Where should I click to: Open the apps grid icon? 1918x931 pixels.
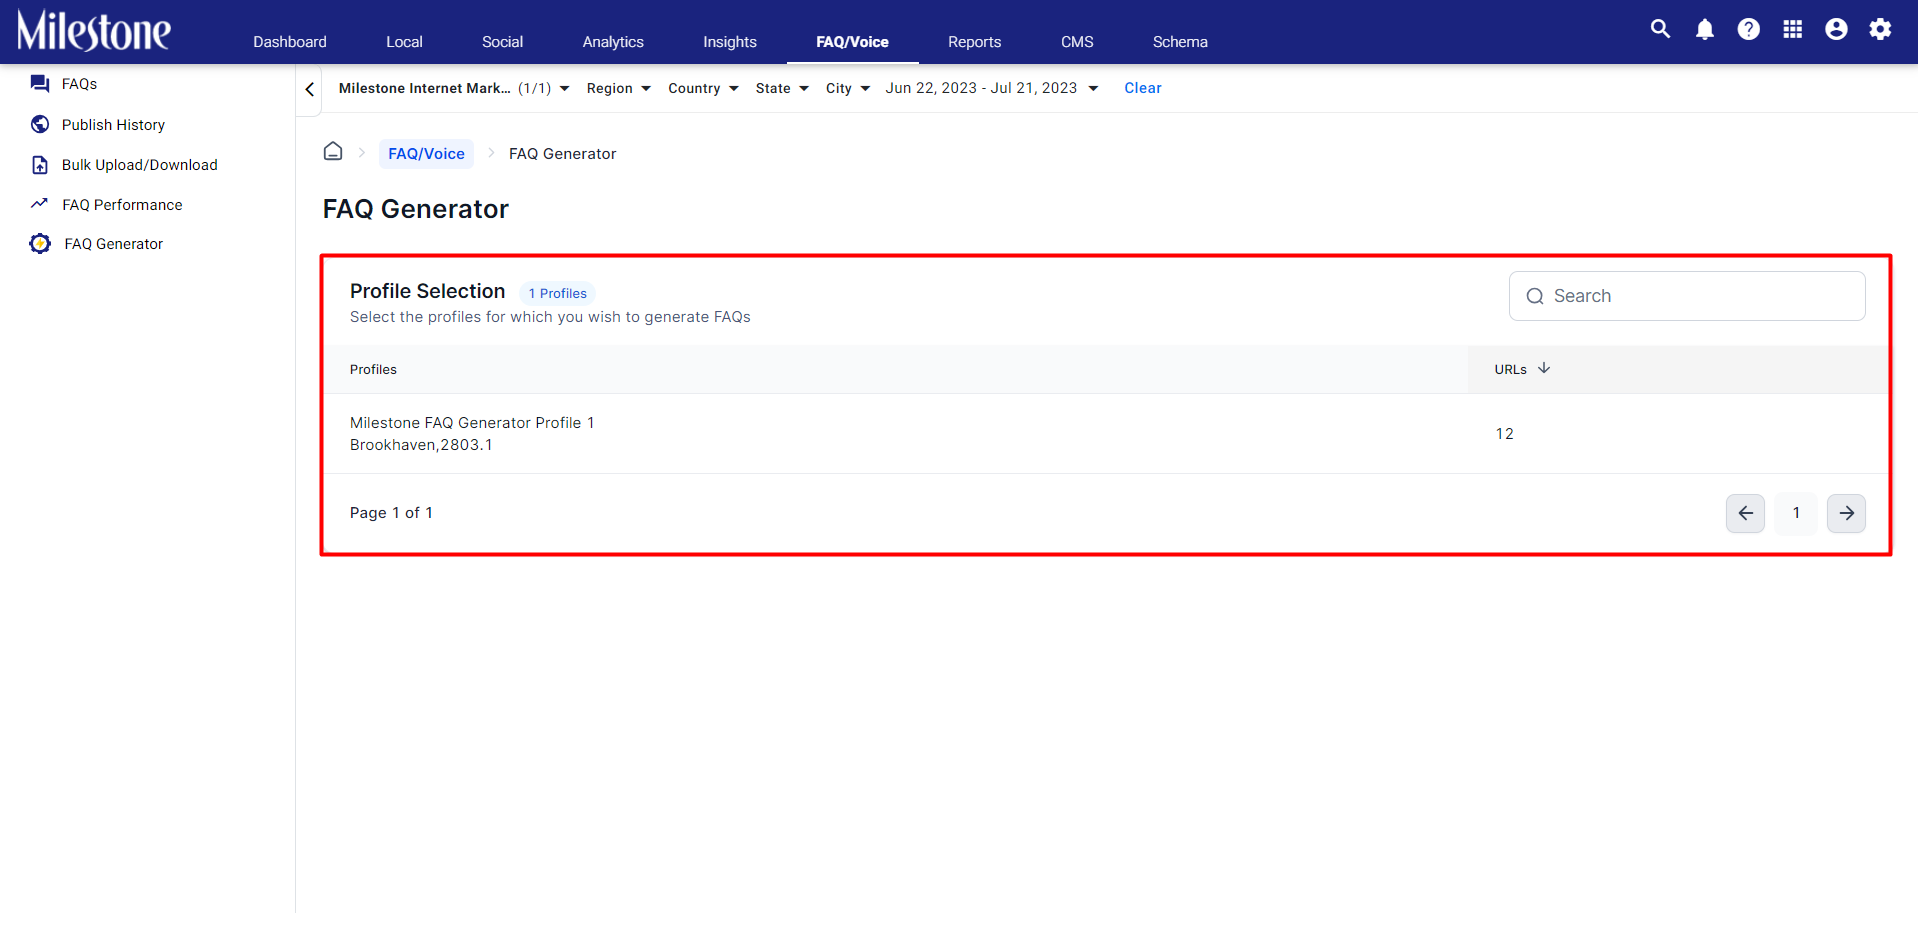(x=1793, y=29)
